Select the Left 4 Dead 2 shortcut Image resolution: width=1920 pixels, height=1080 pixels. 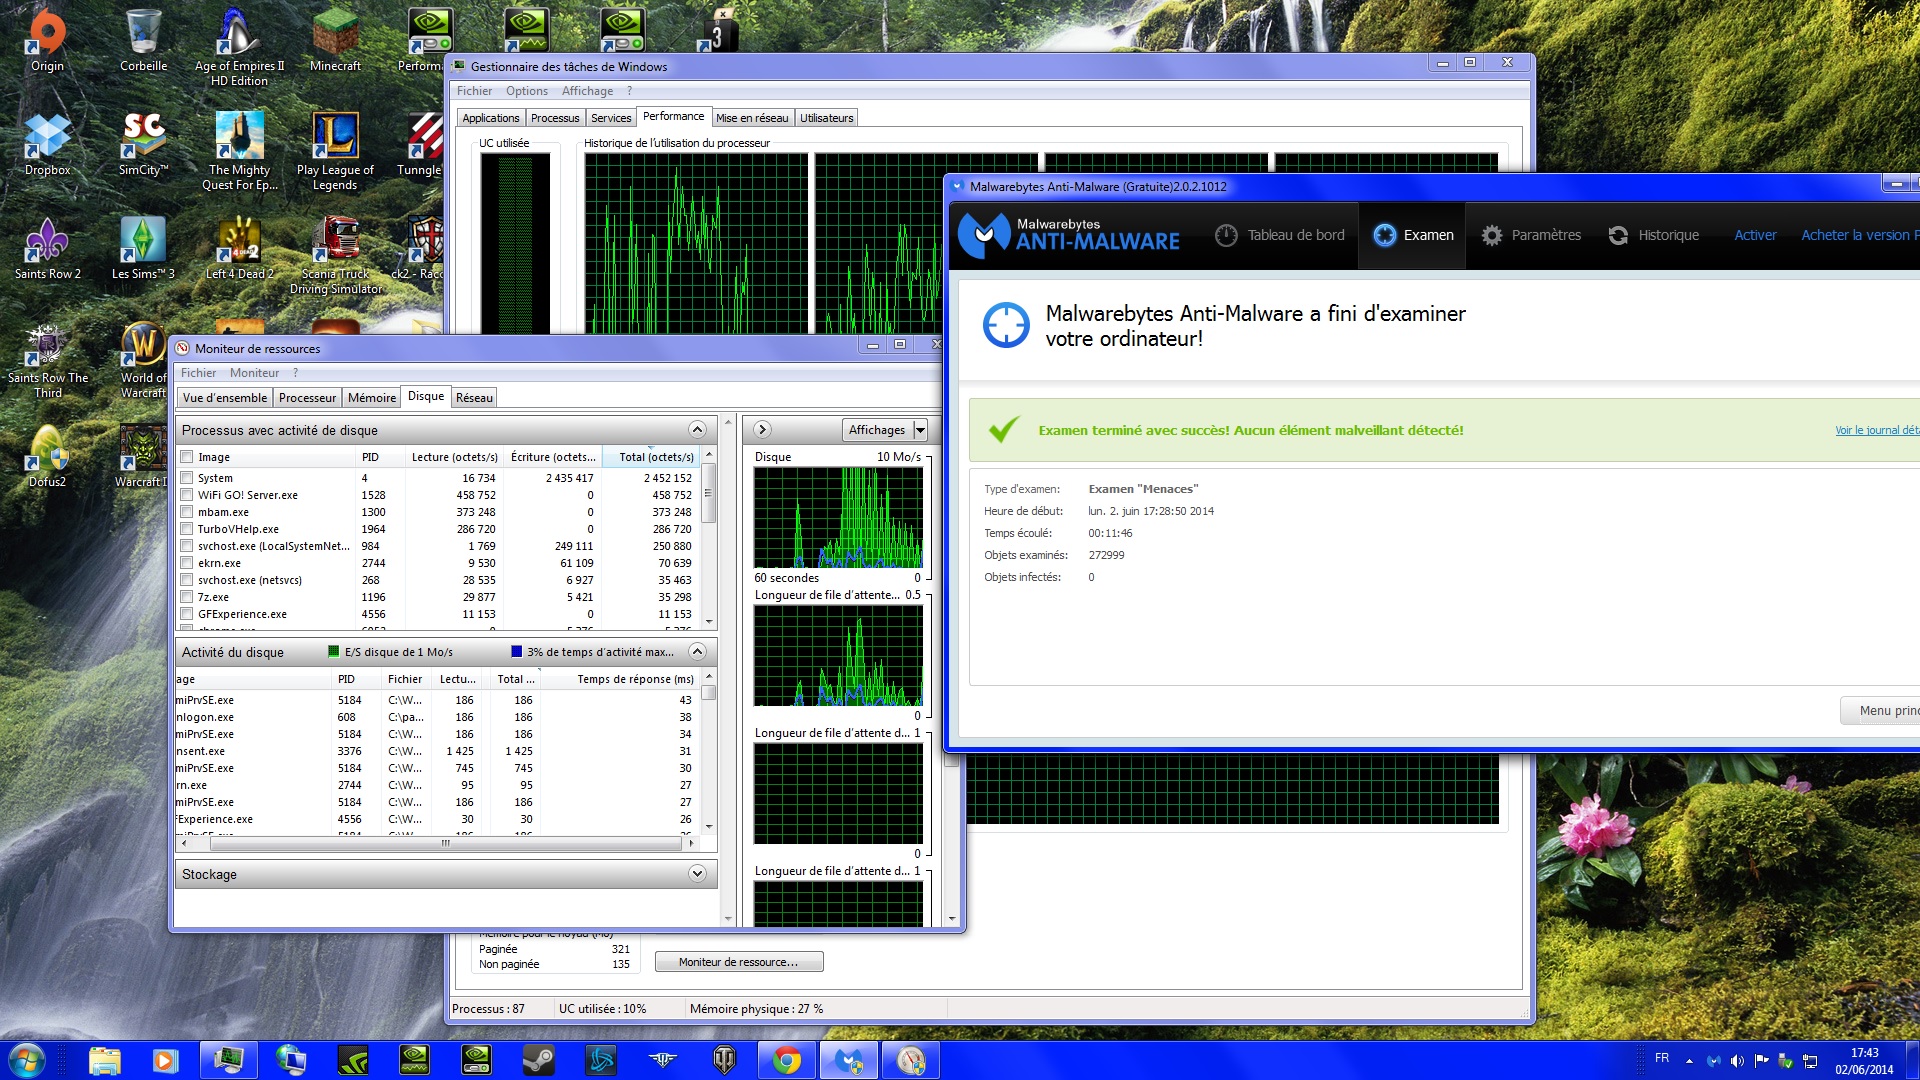(239, 248)
